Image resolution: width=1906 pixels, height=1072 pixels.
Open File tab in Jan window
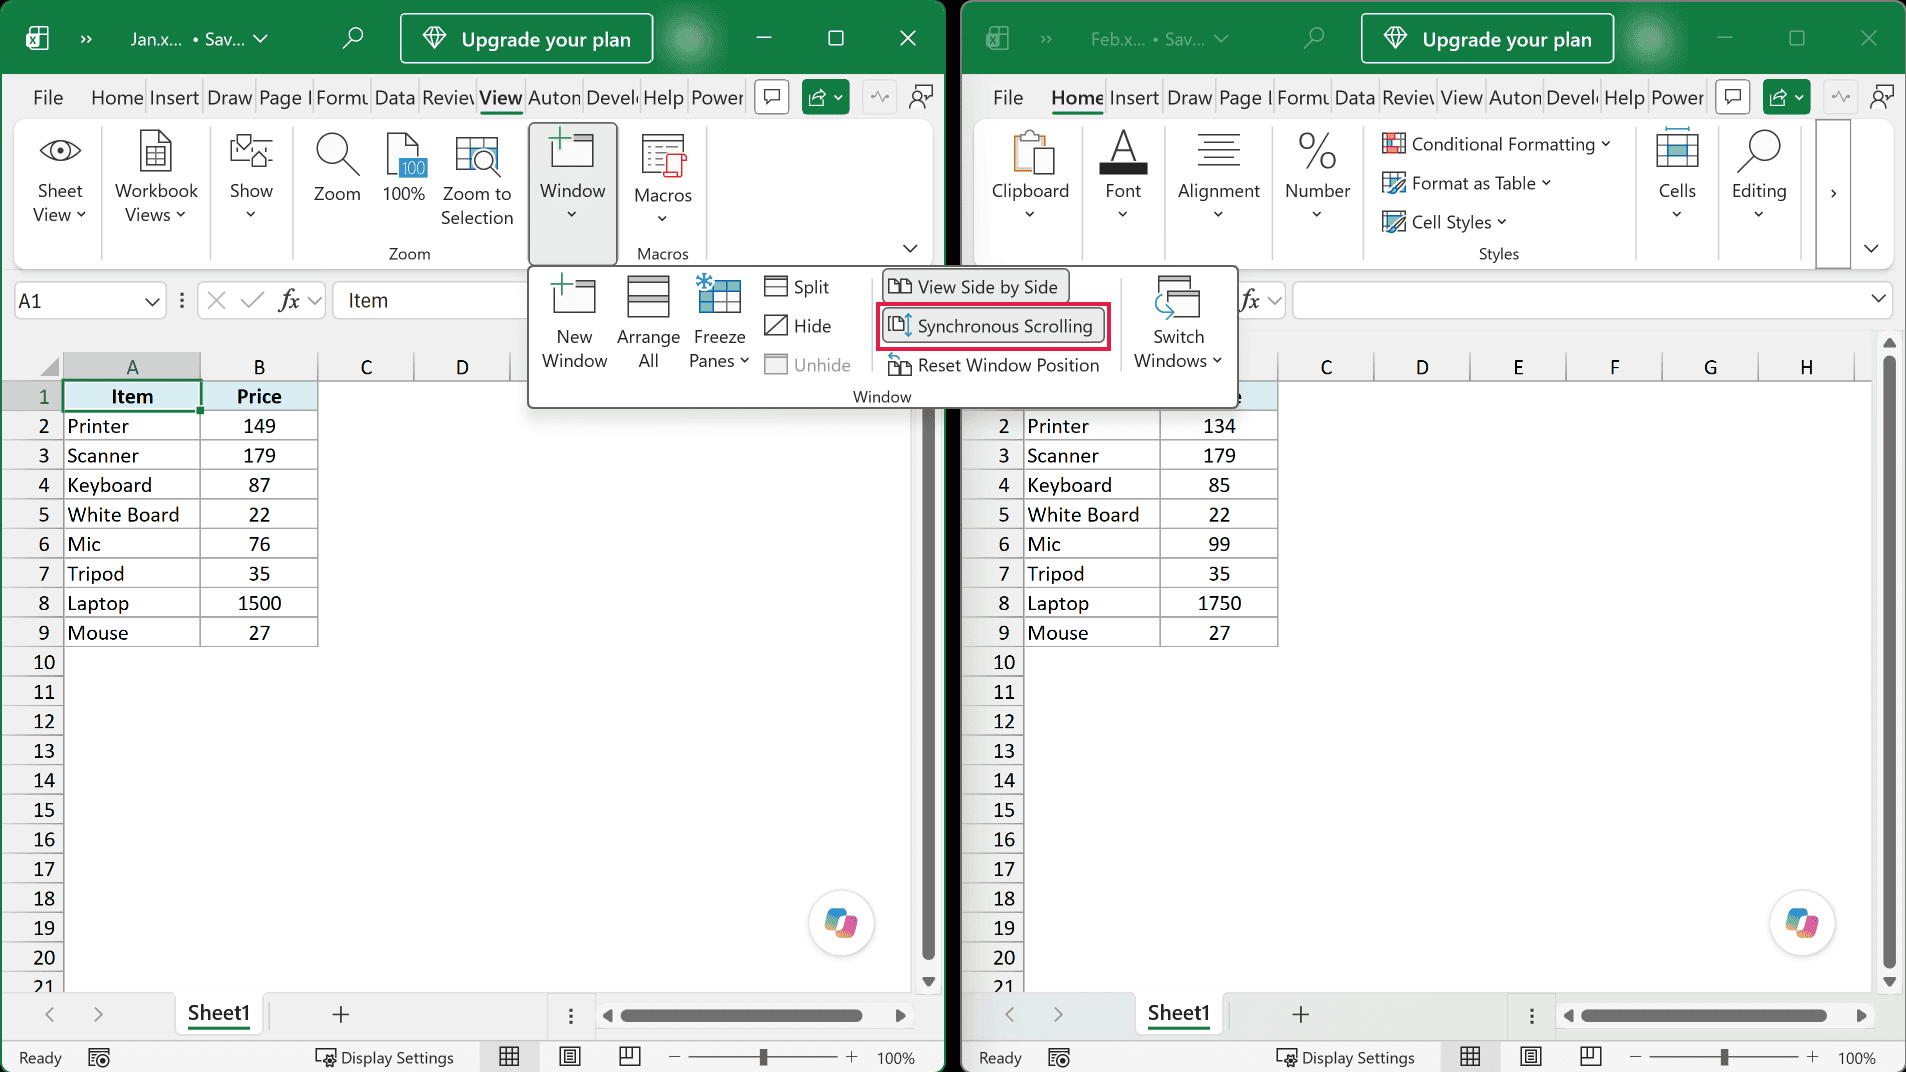[x=48, y=97]
